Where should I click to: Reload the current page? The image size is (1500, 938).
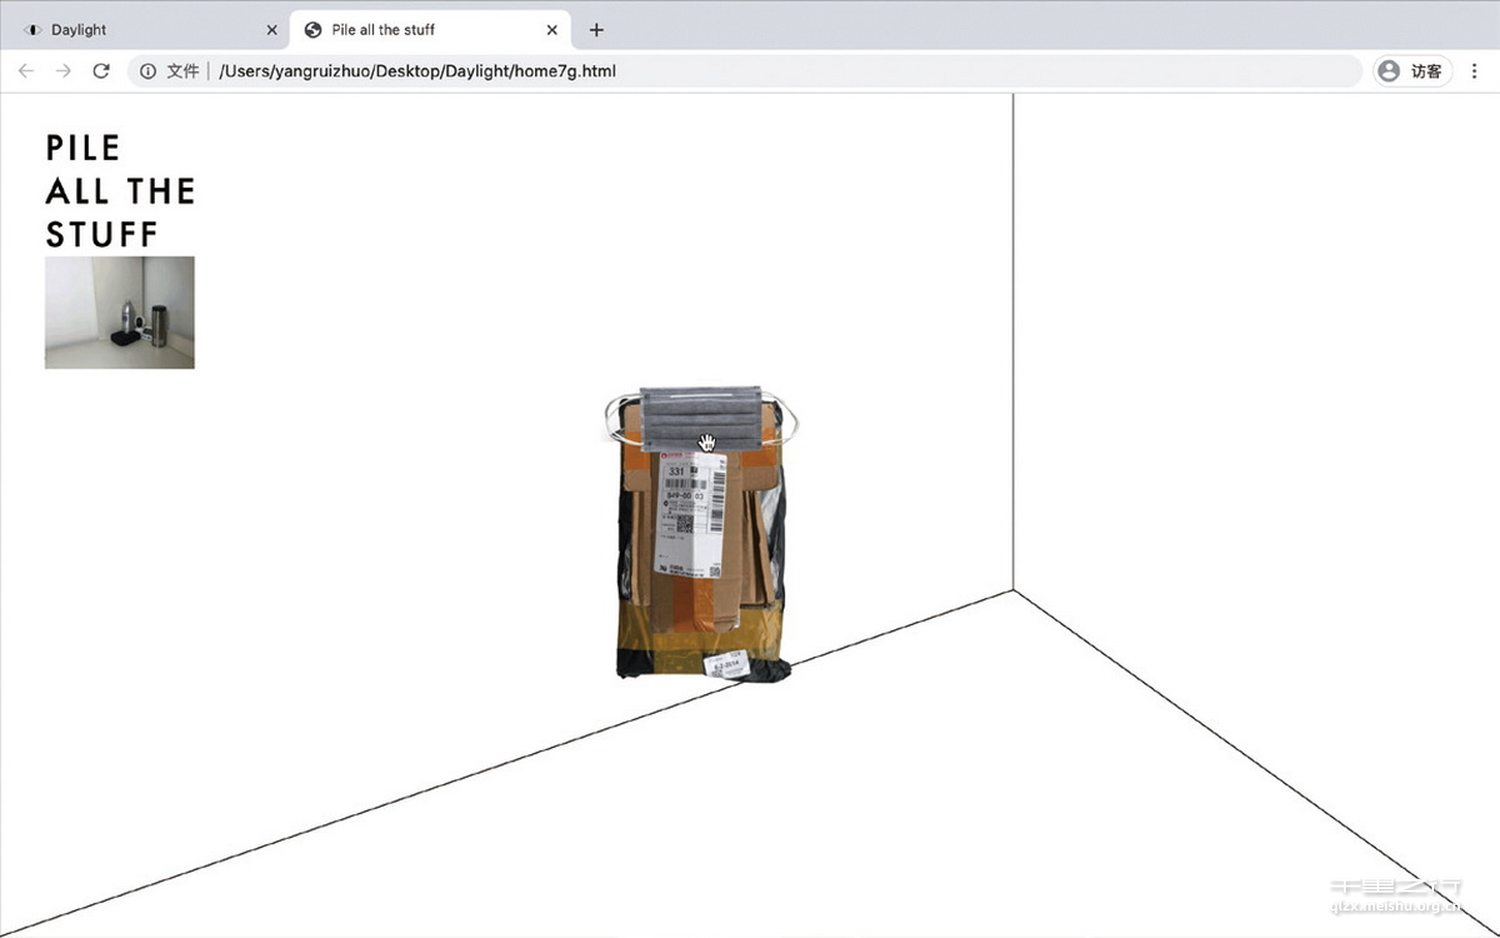point(101,71)
